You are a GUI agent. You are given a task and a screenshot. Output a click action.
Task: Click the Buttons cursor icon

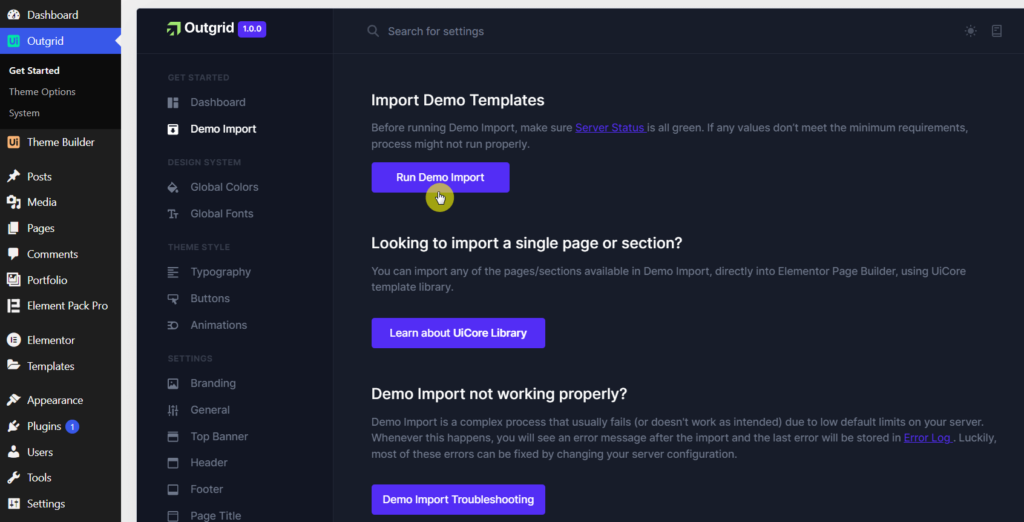[x=173, y=299]
